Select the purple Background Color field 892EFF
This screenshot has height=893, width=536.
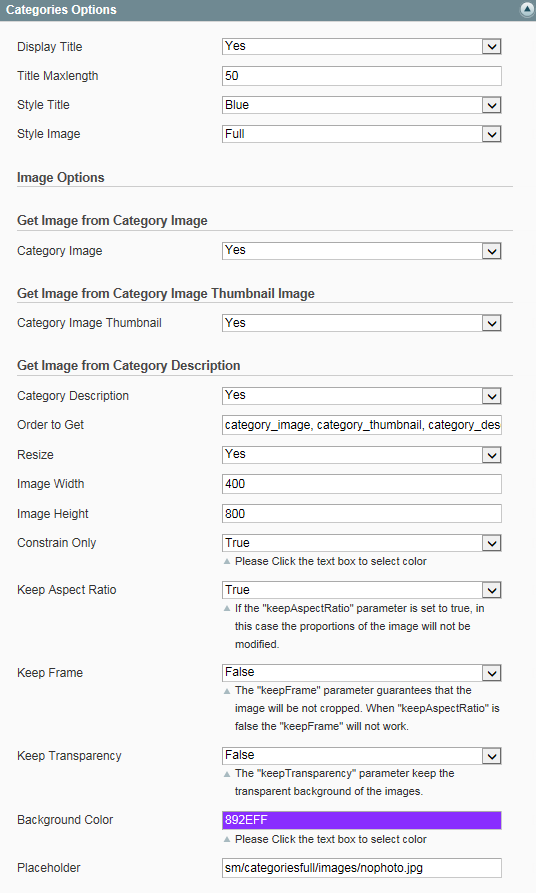coord(362,820)
